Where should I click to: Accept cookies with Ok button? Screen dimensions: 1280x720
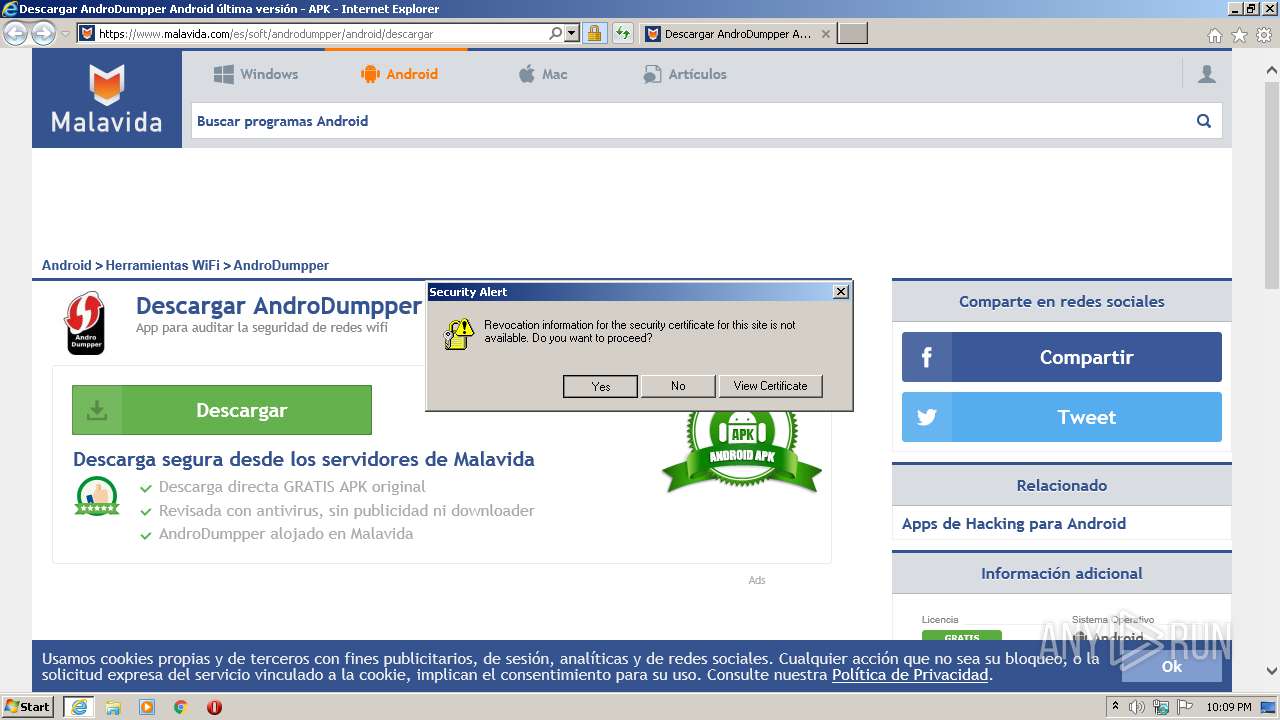coord(1171,666)
